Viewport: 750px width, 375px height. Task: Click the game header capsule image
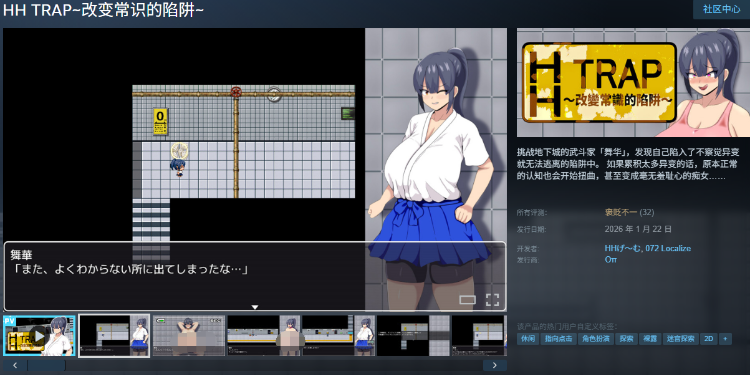point(633,82)
